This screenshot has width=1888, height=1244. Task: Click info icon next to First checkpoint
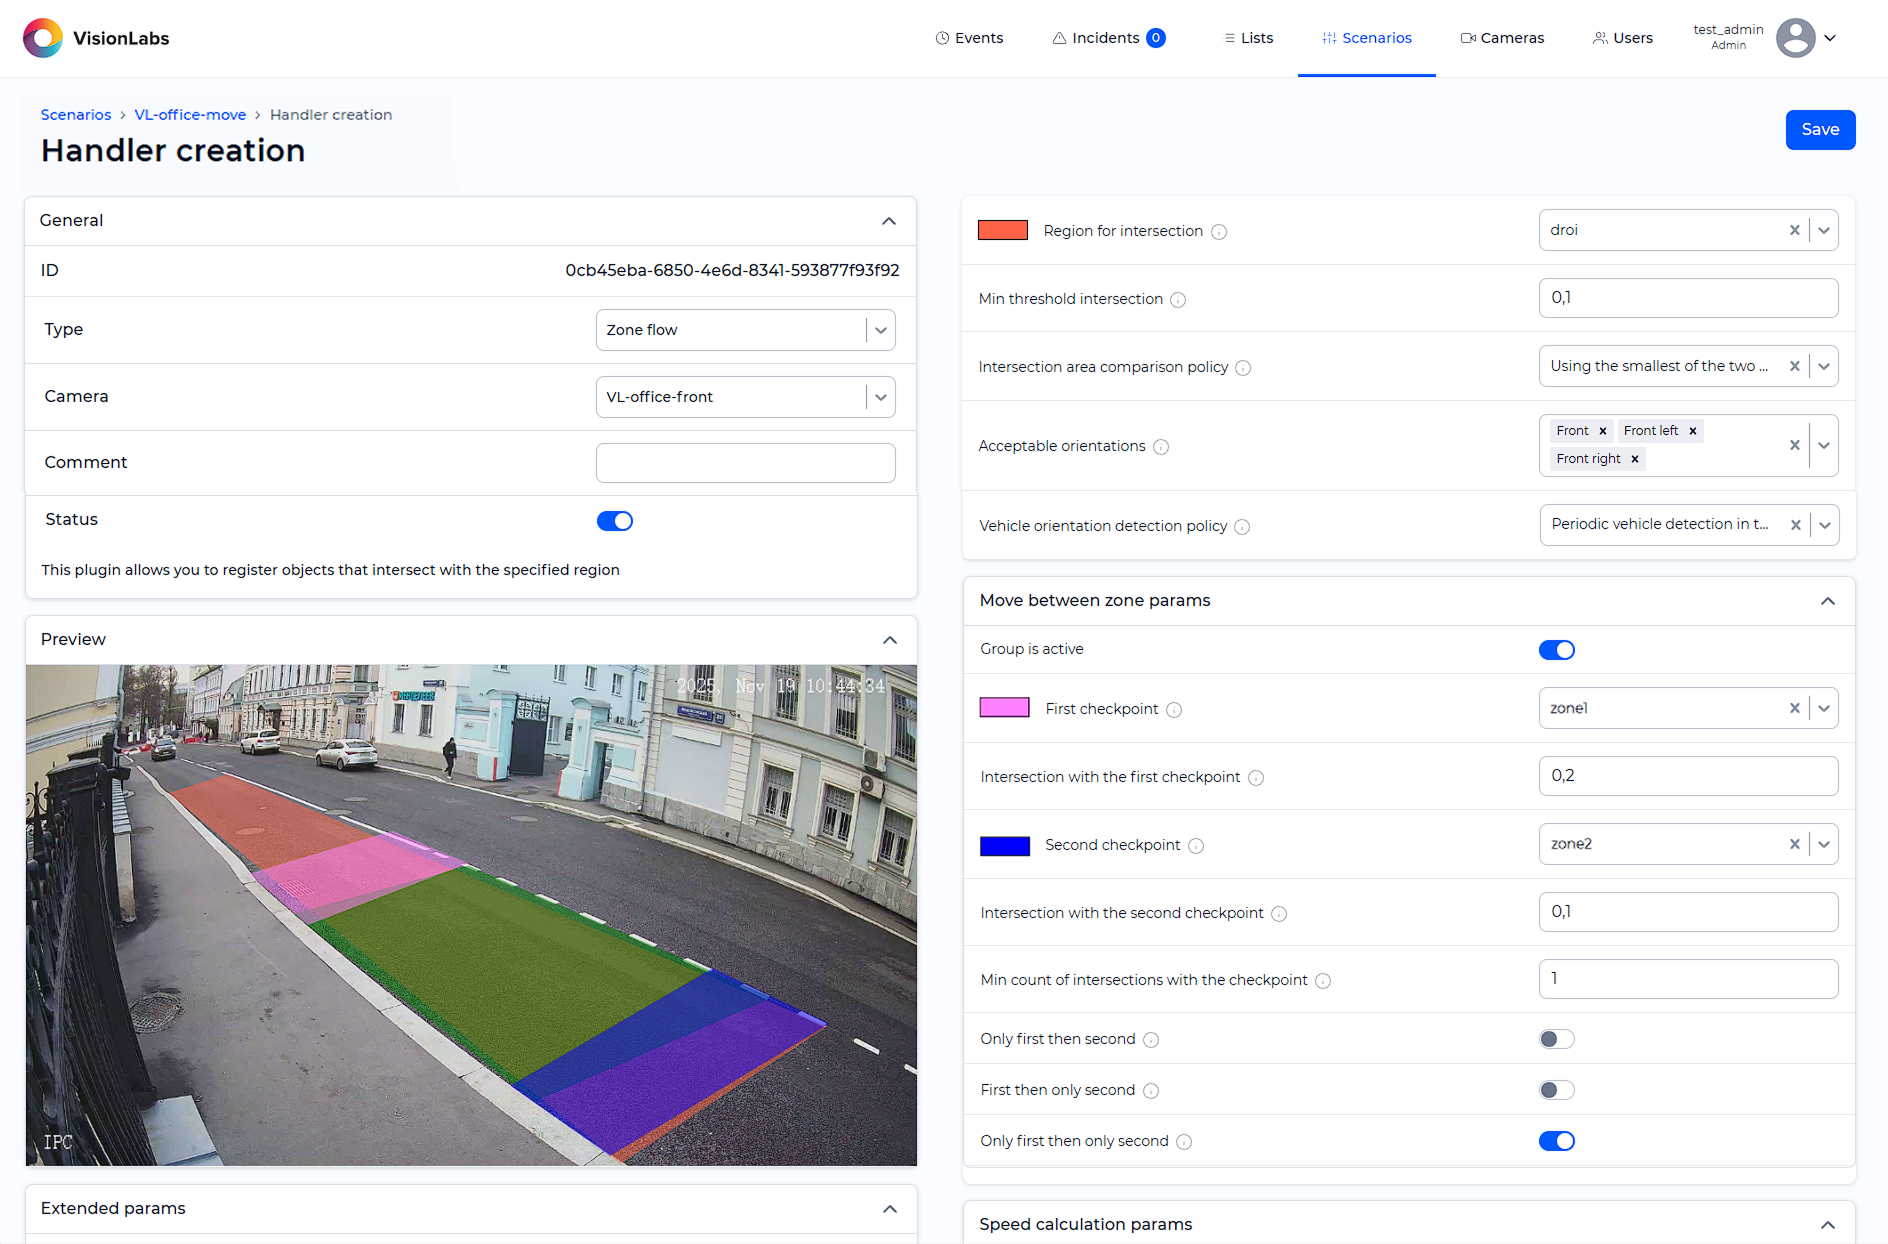(x=1174, y=710)
